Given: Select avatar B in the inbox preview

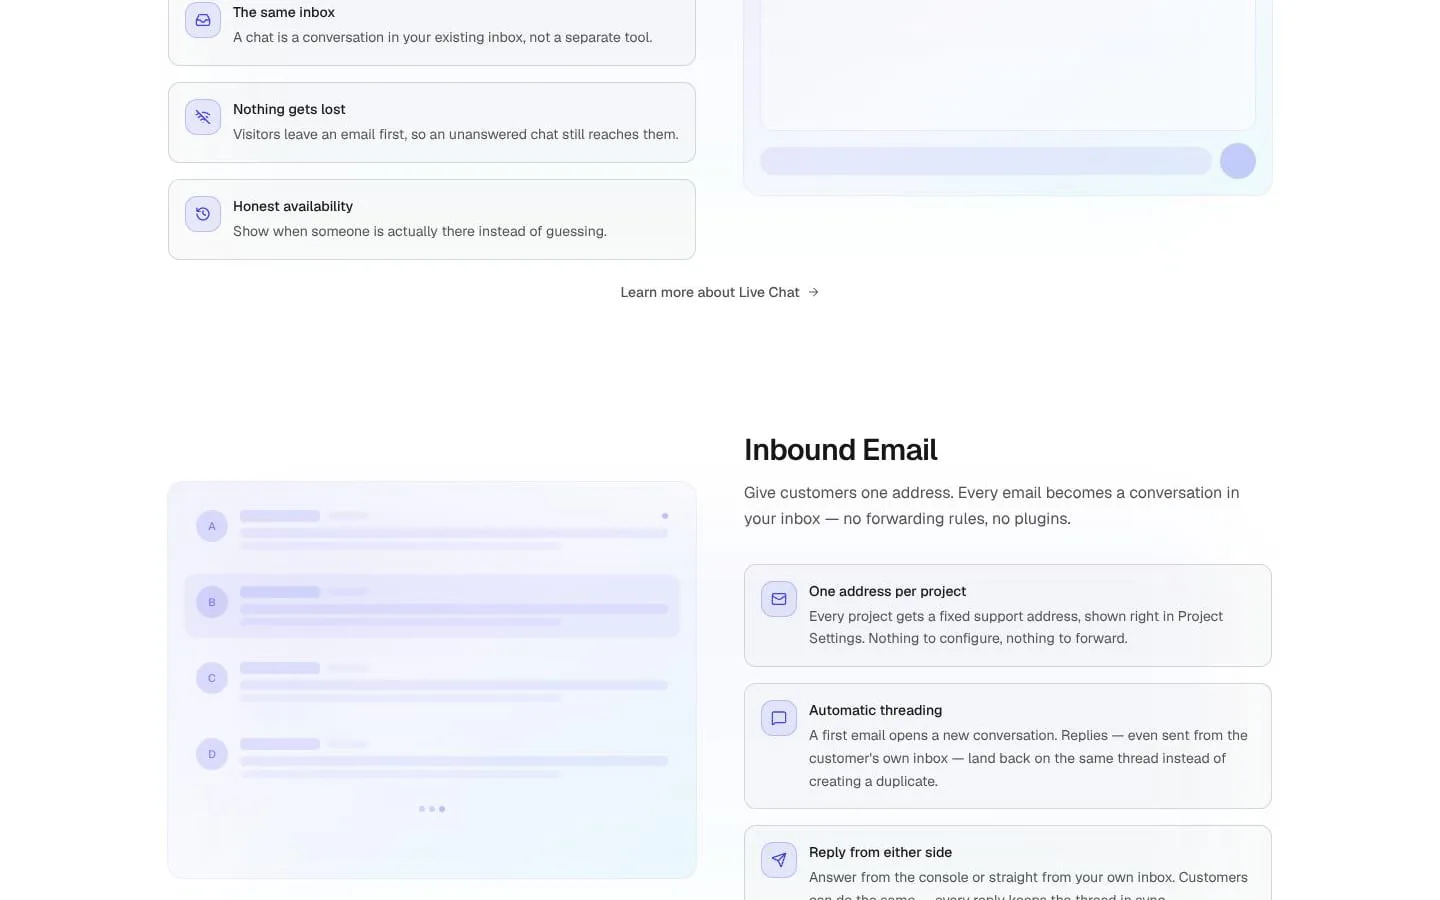Looking at the screenshot, I should [x=212, y=602].
